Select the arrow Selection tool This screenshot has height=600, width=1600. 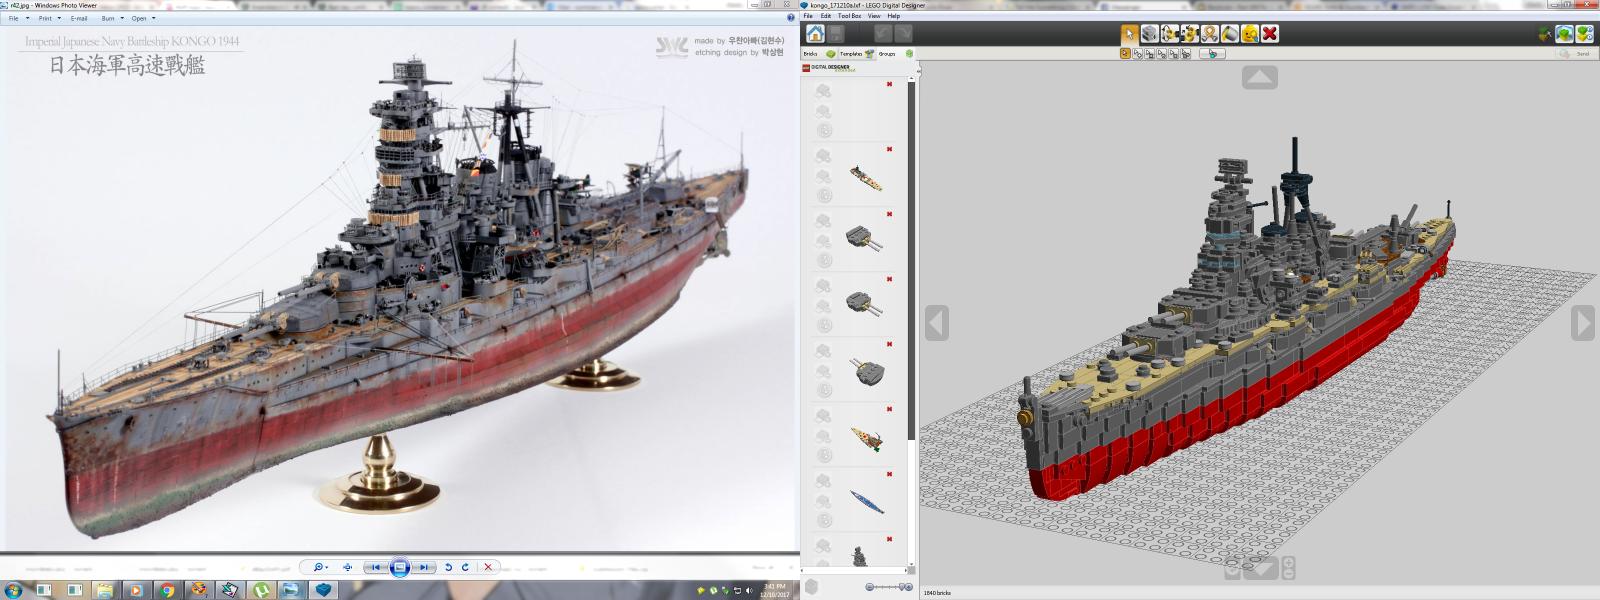[x=1129, y=34]
